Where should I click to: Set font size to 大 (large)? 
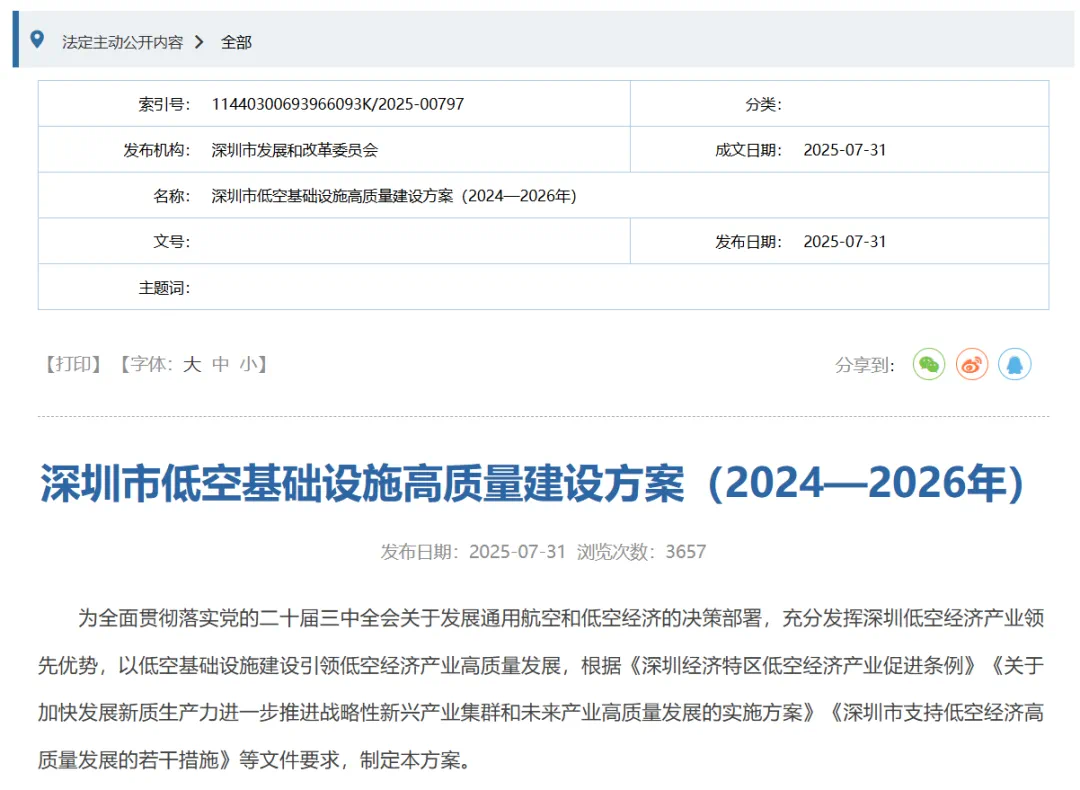[191, 365]
